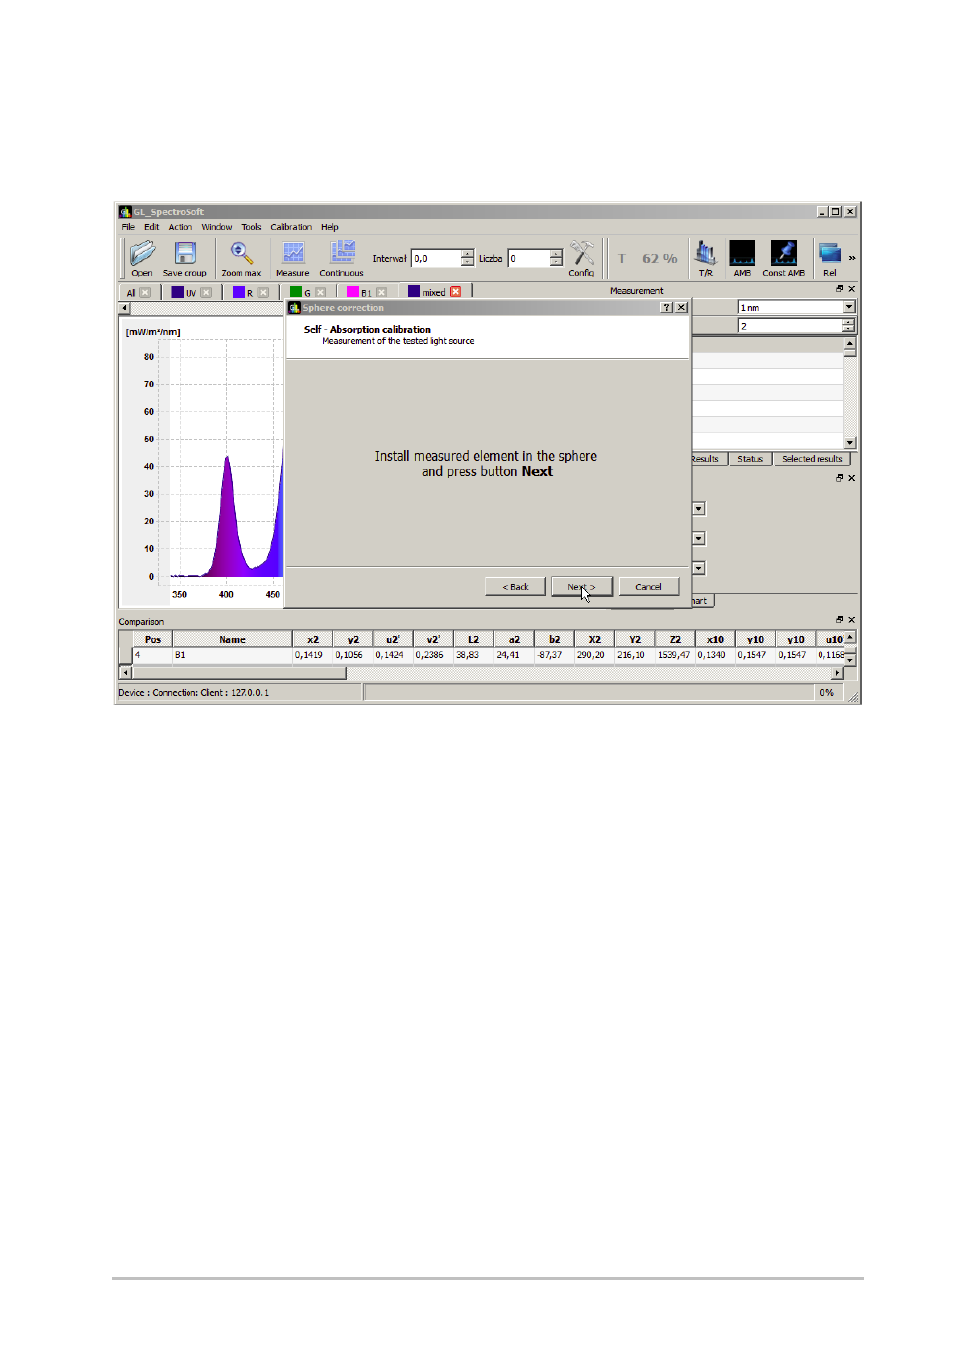Image resolution: width=954 pixels, height=1350 pixels.
Task: Close the Comparison panel
Action: (852, 620)
